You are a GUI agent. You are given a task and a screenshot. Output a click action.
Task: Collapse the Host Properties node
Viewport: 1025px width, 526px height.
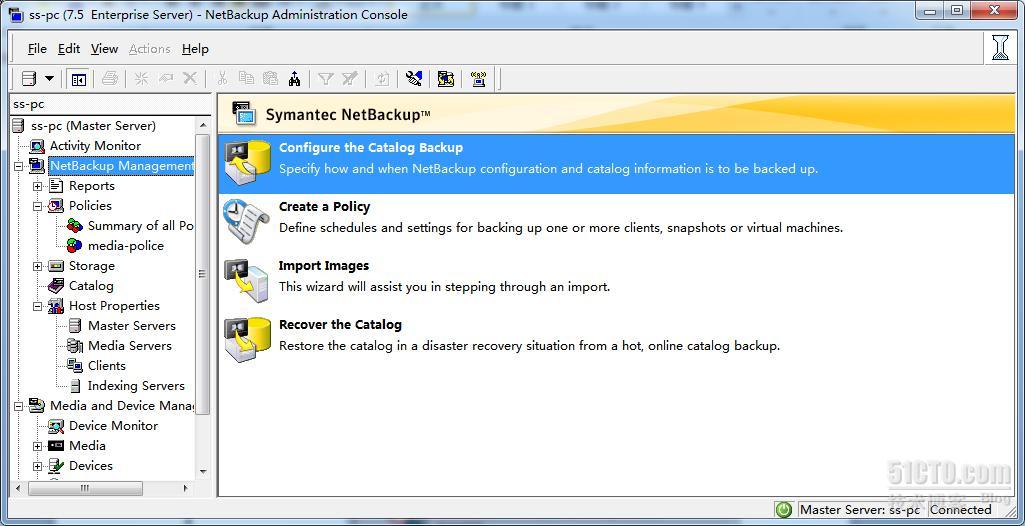click(x=37, y=306)
